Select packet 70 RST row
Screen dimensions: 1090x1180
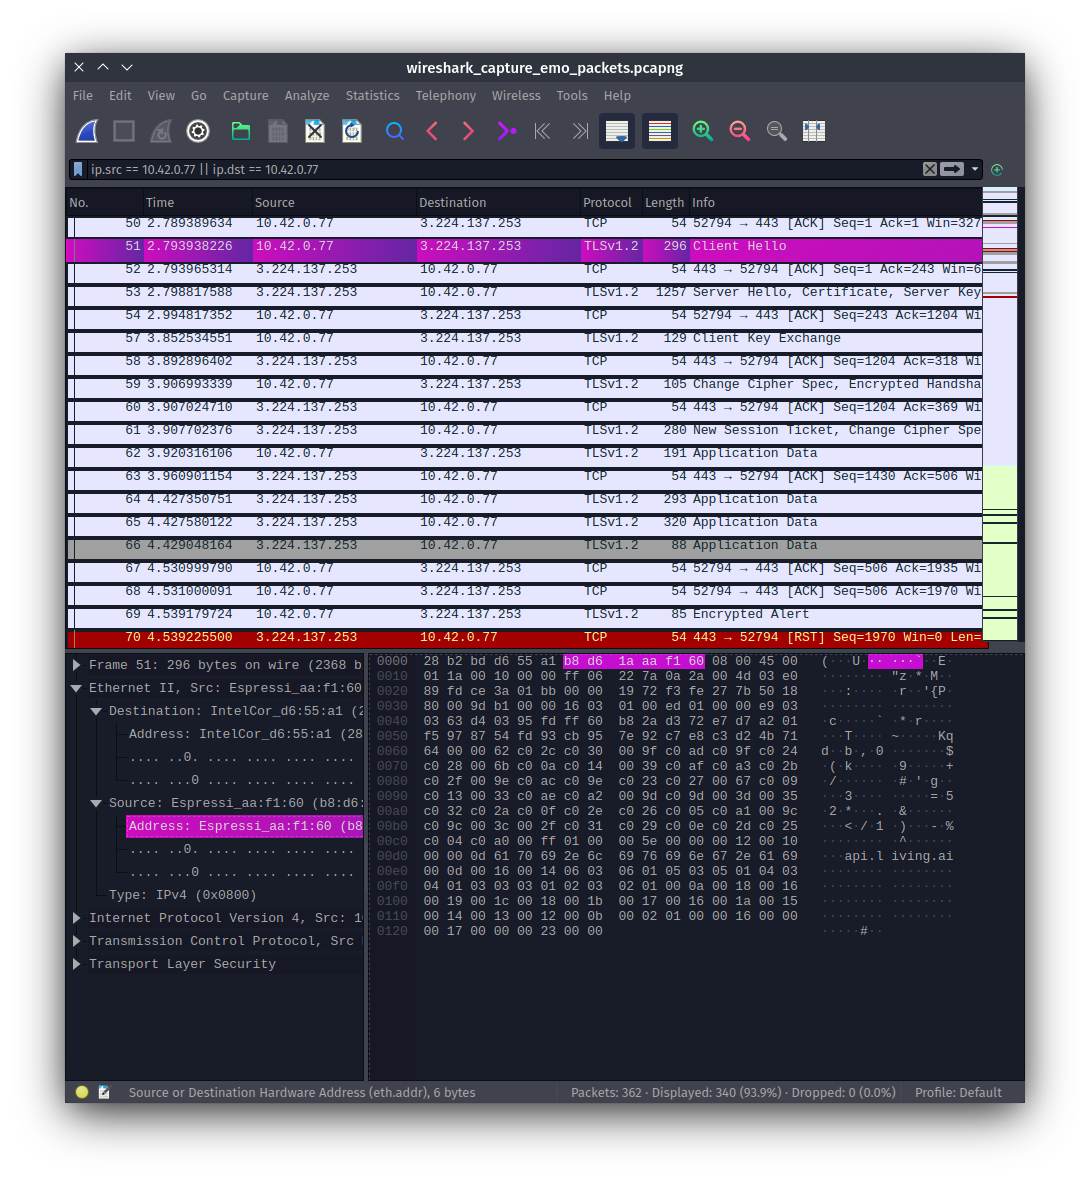pyautogui.click(x=525, y=637)
